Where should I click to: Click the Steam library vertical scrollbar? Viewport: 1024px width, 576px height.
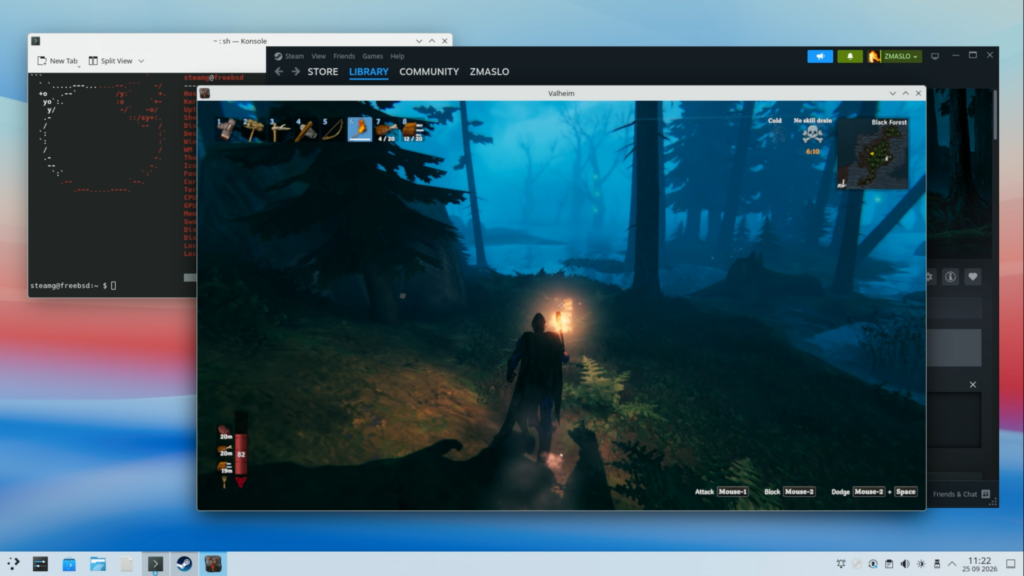click(995, 114)
